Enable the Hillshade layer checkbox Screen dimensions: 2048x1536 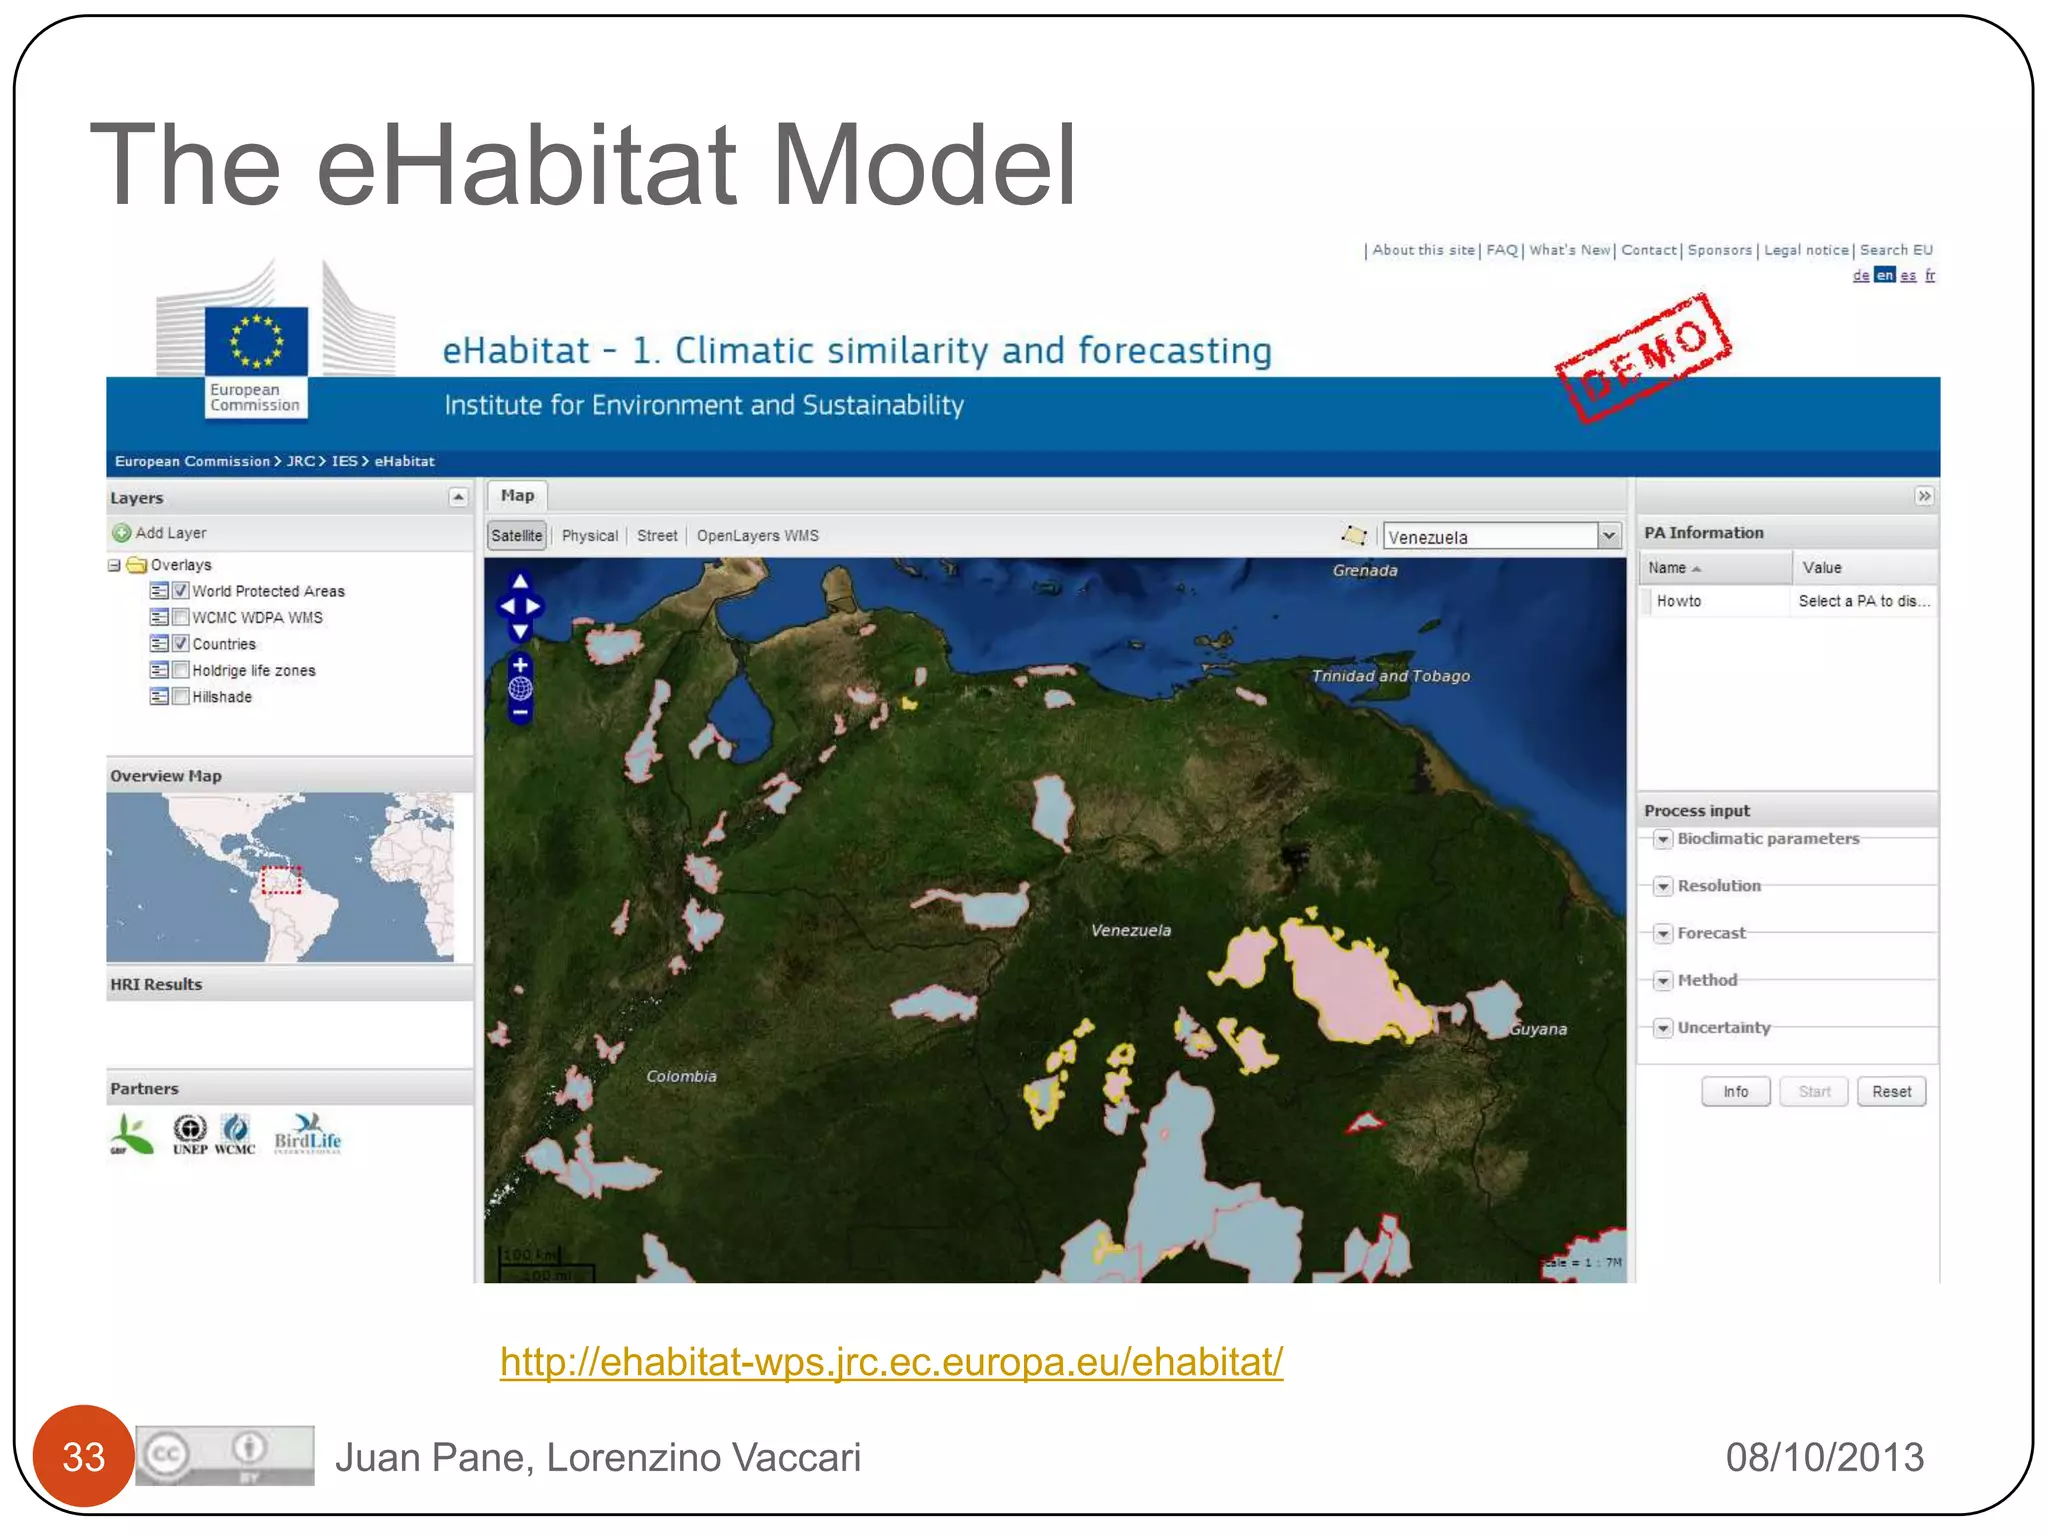click(181, 696)
